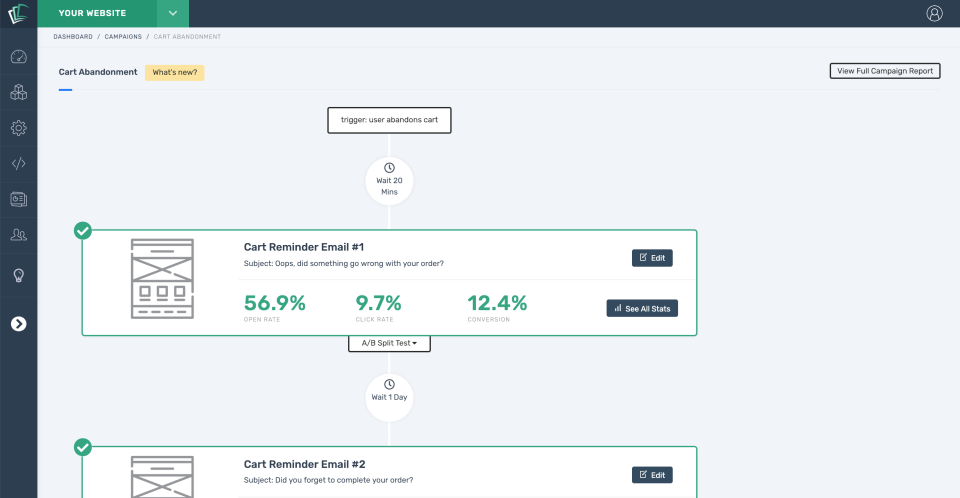Edit Cart Reminder Email #1
This screenshot has width=960, height=498.
point(652,258)
